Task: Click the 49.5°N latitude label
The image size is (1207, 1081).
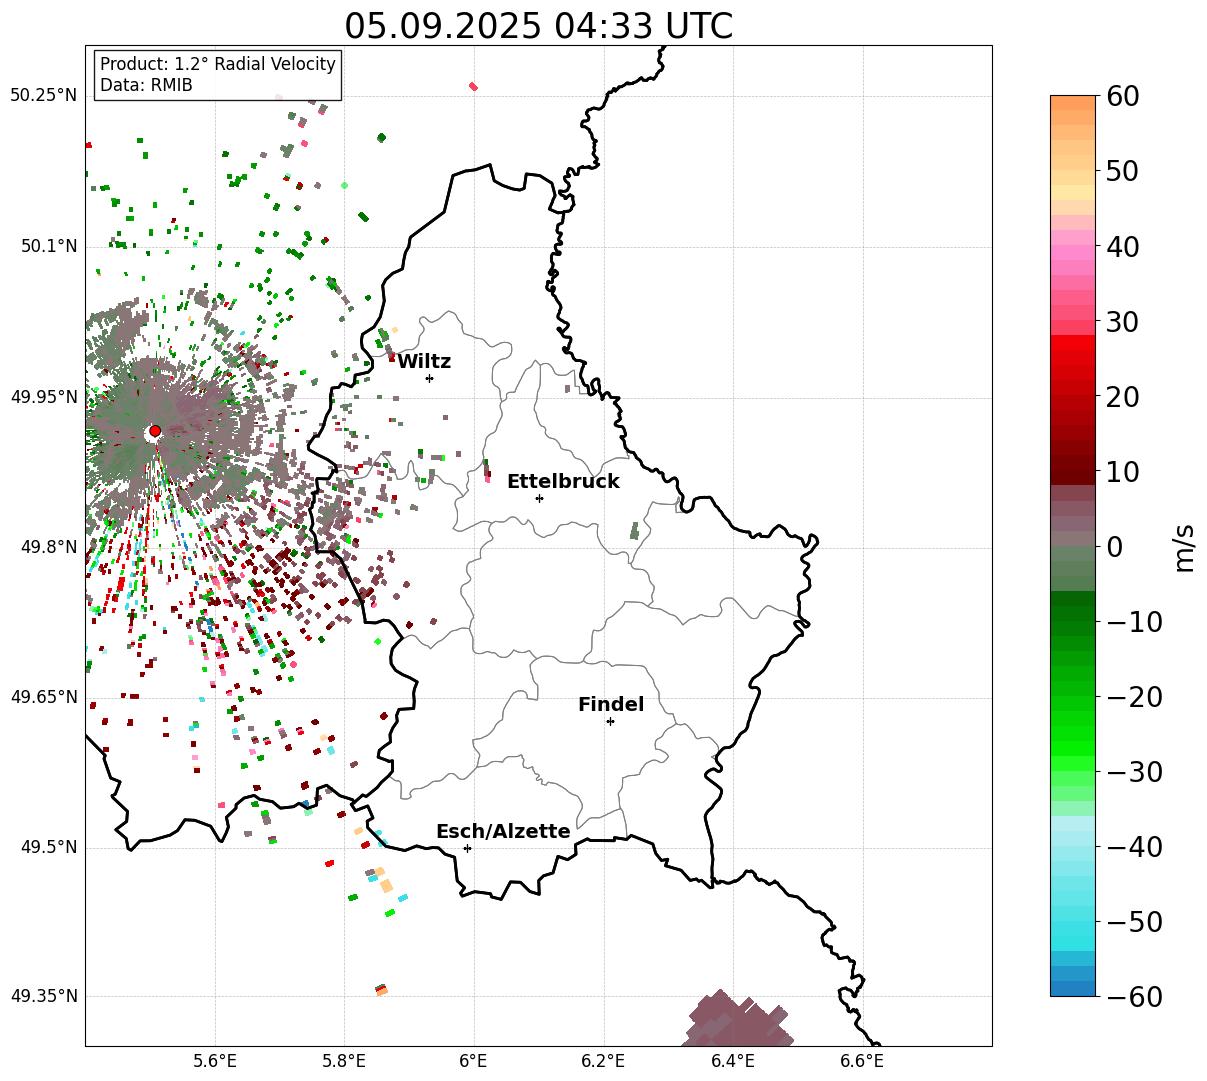Action: tap(48, 847)
